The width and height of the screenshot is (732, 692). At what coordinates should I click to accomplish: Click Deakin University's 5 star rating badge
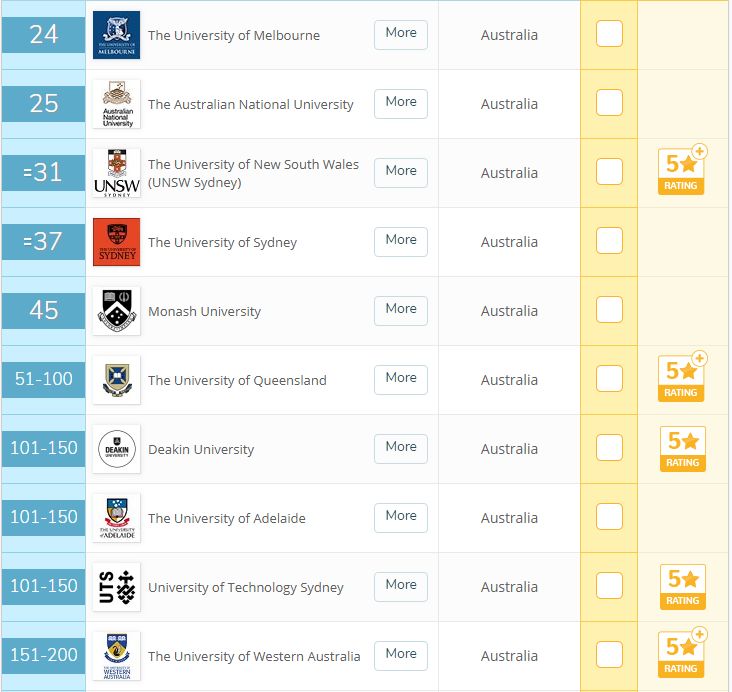pyautogui.click(x=682, y=449)
